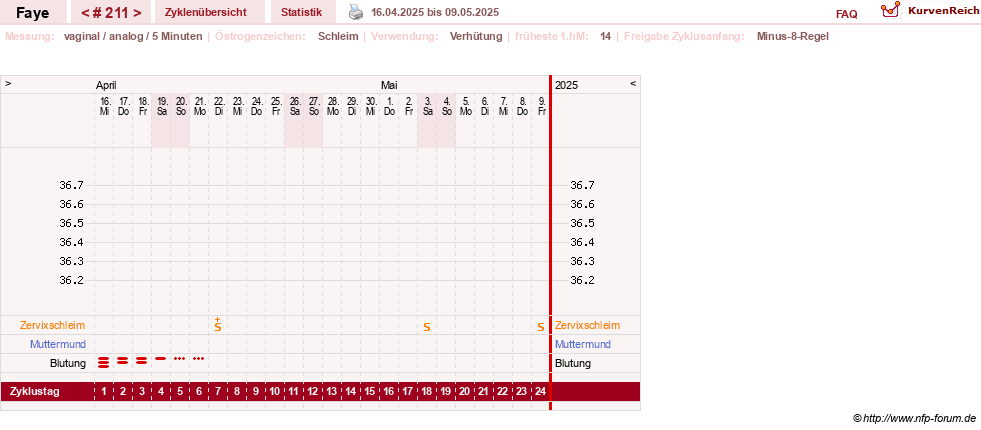Click the left Muttermund row label
981x430 pixels.
pyautogui.click(x=58, y=344)
